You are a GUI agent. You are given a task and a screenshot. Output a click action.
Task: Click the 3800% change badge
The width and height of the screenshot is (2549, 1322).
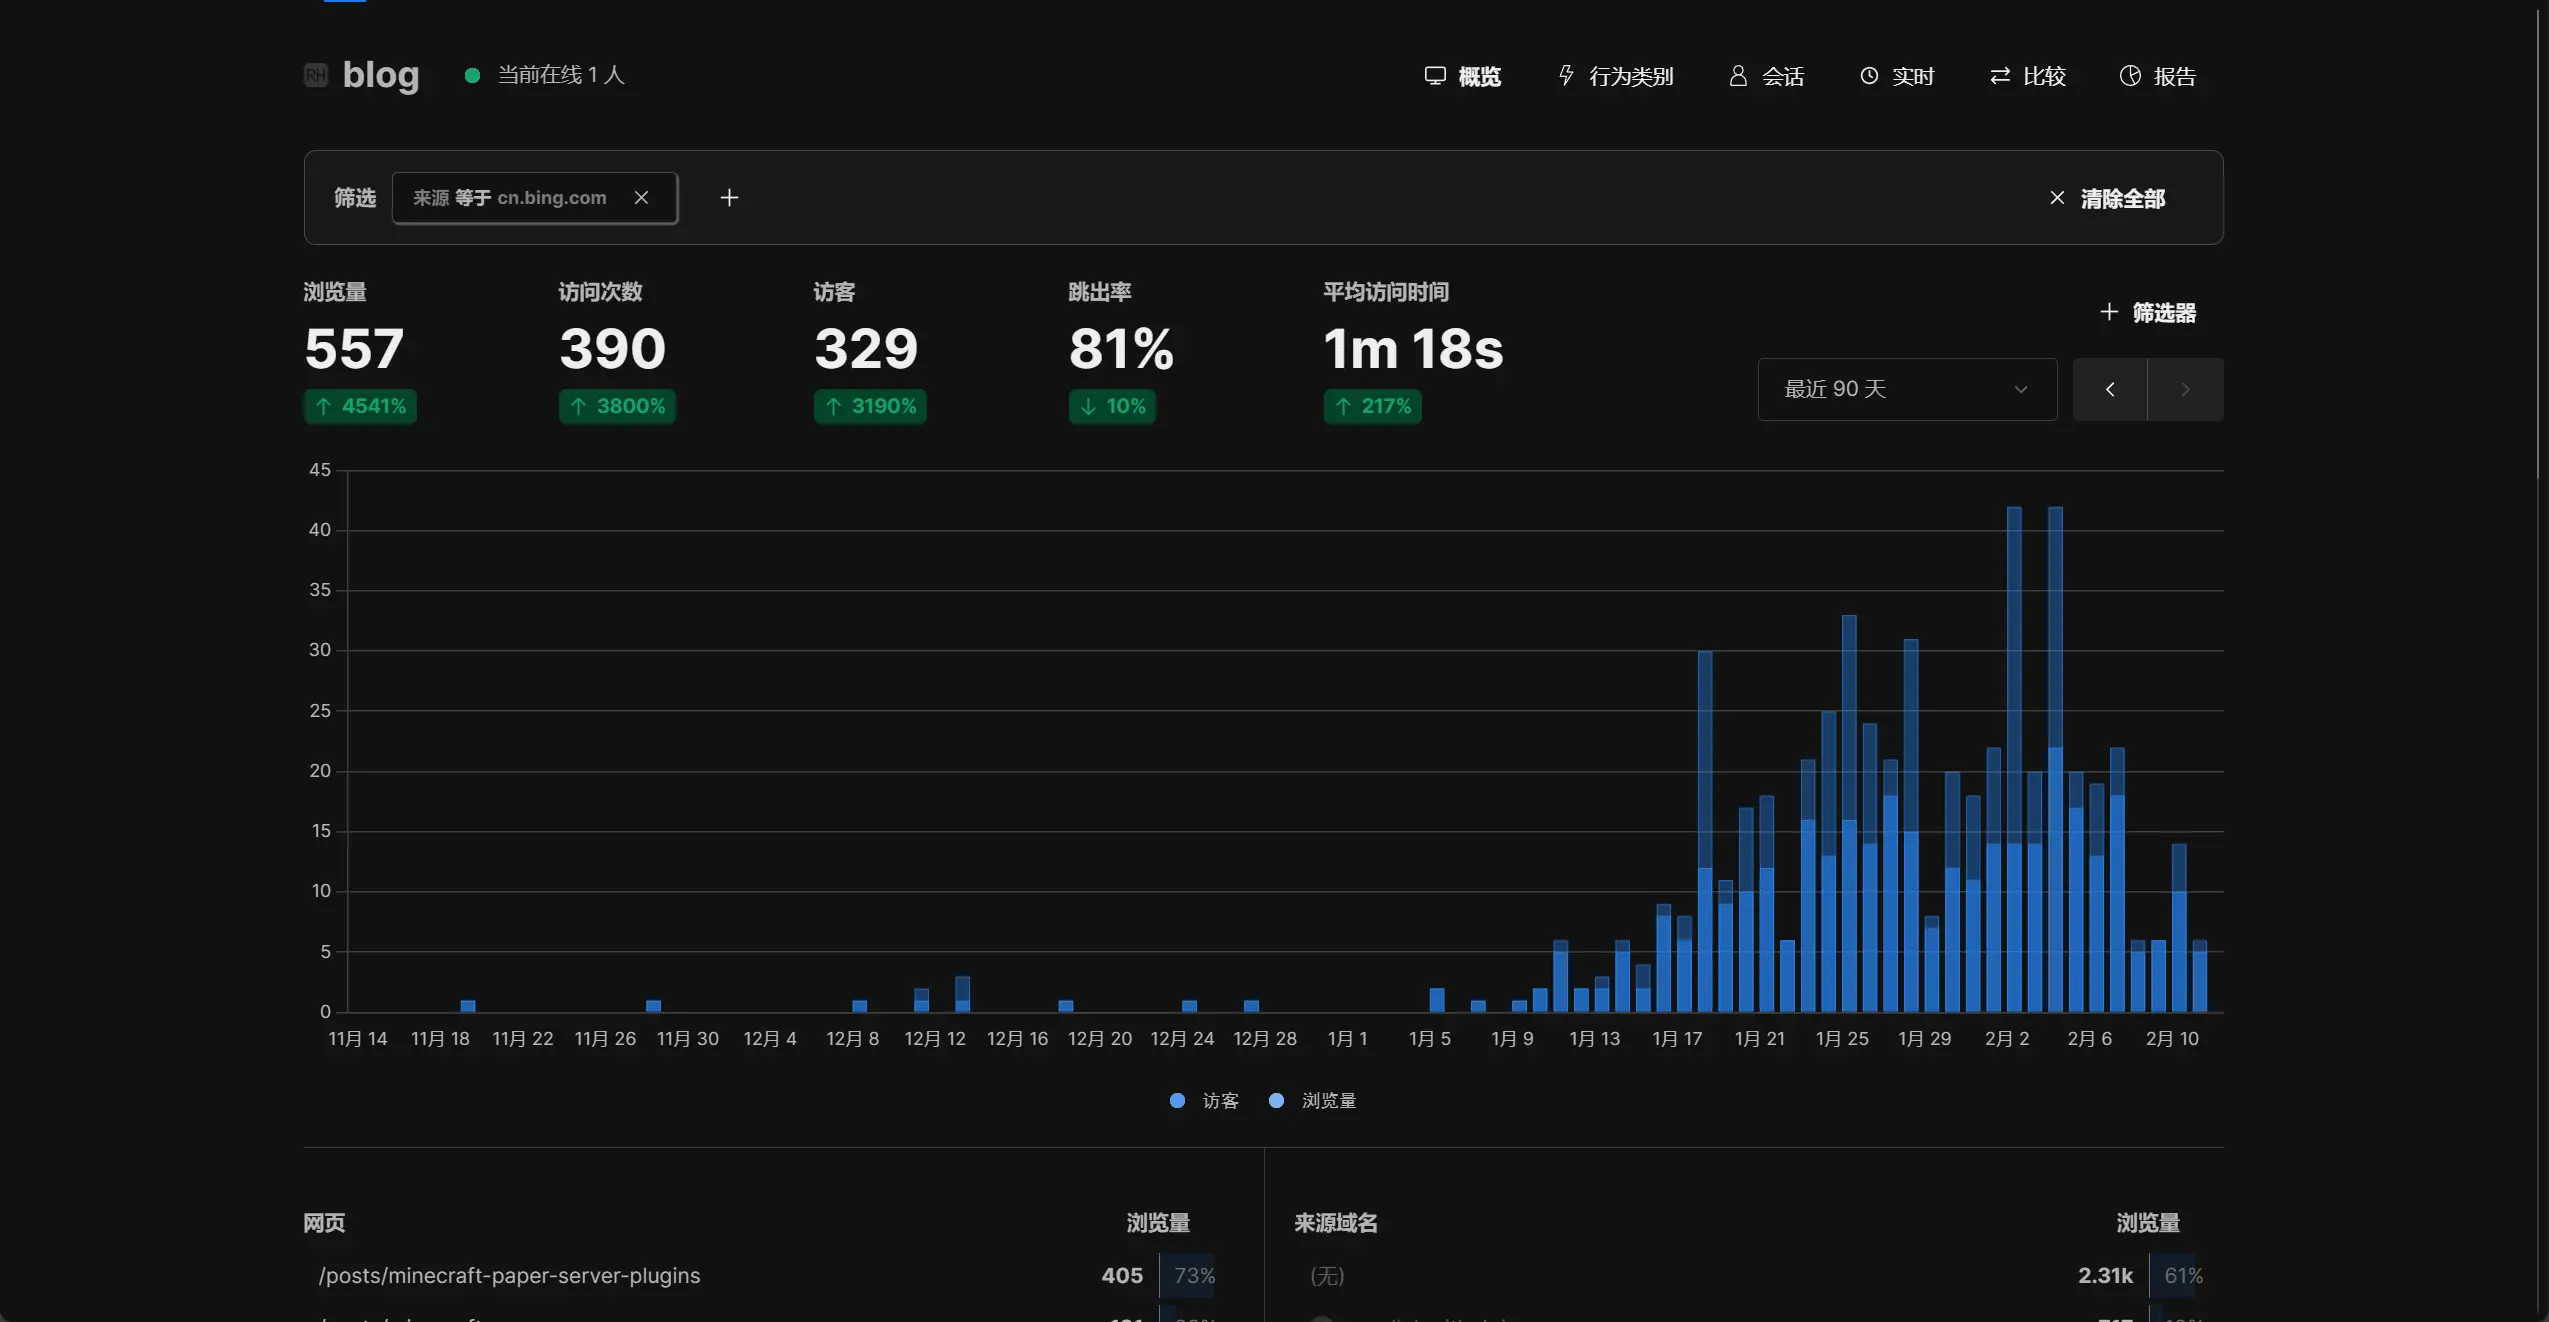[617, 406]
